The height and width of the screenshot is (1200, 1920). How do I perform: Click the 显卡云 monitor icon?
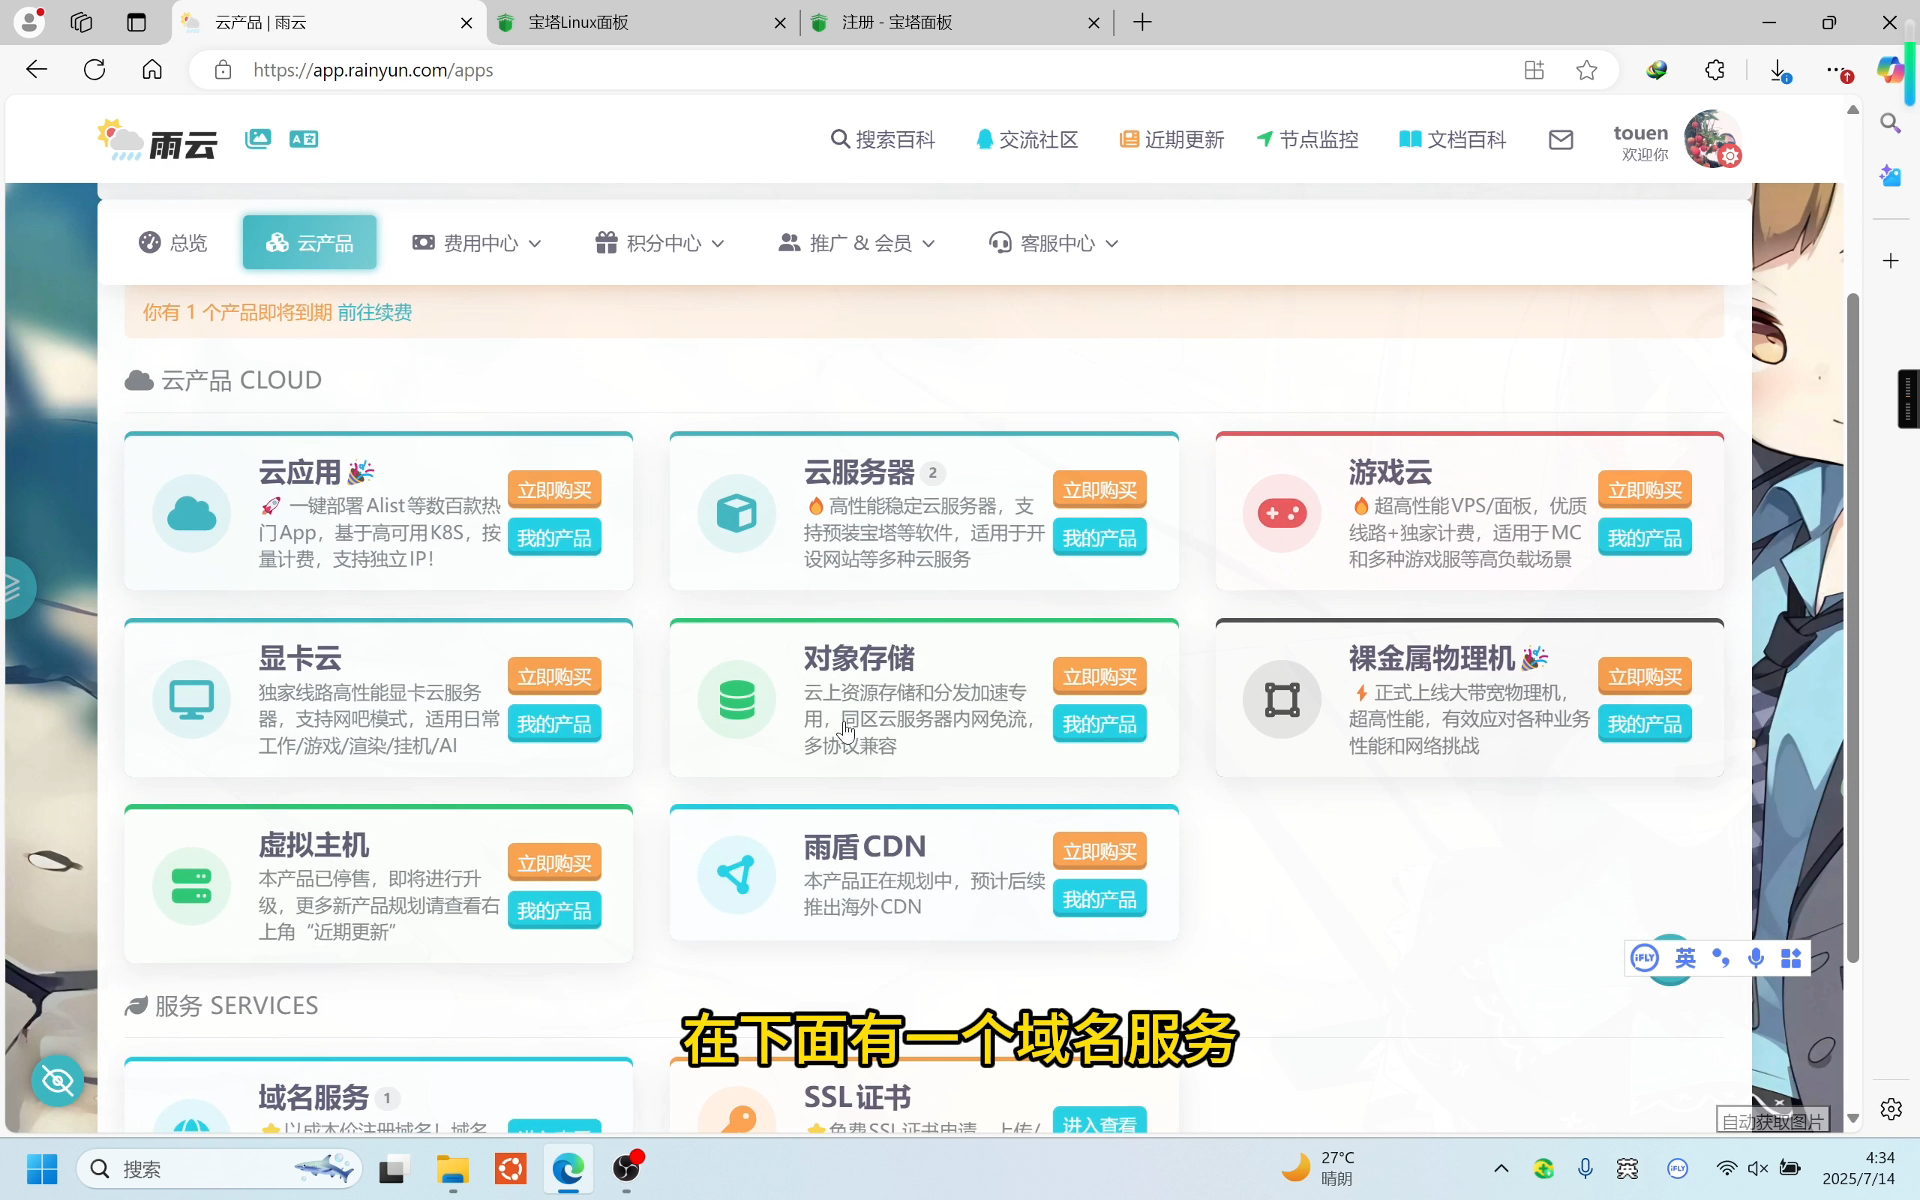pos(192,700)
